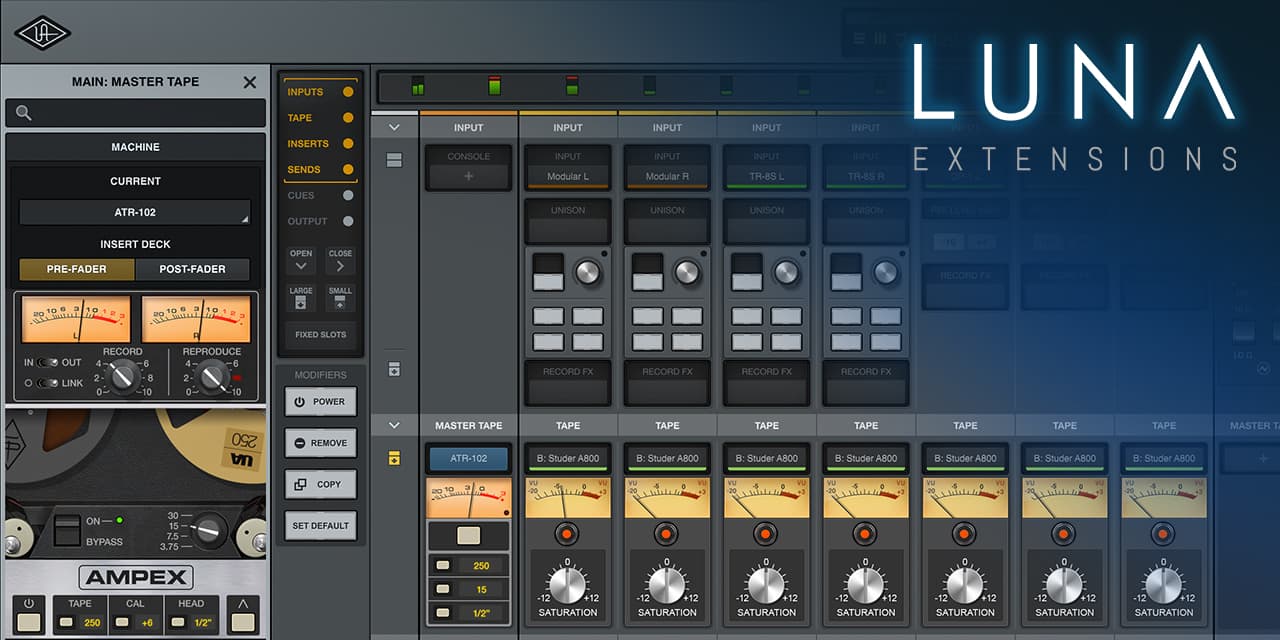Click the Remove modifier button
This screenshot has width=1280, height=640.
point(320,443)
